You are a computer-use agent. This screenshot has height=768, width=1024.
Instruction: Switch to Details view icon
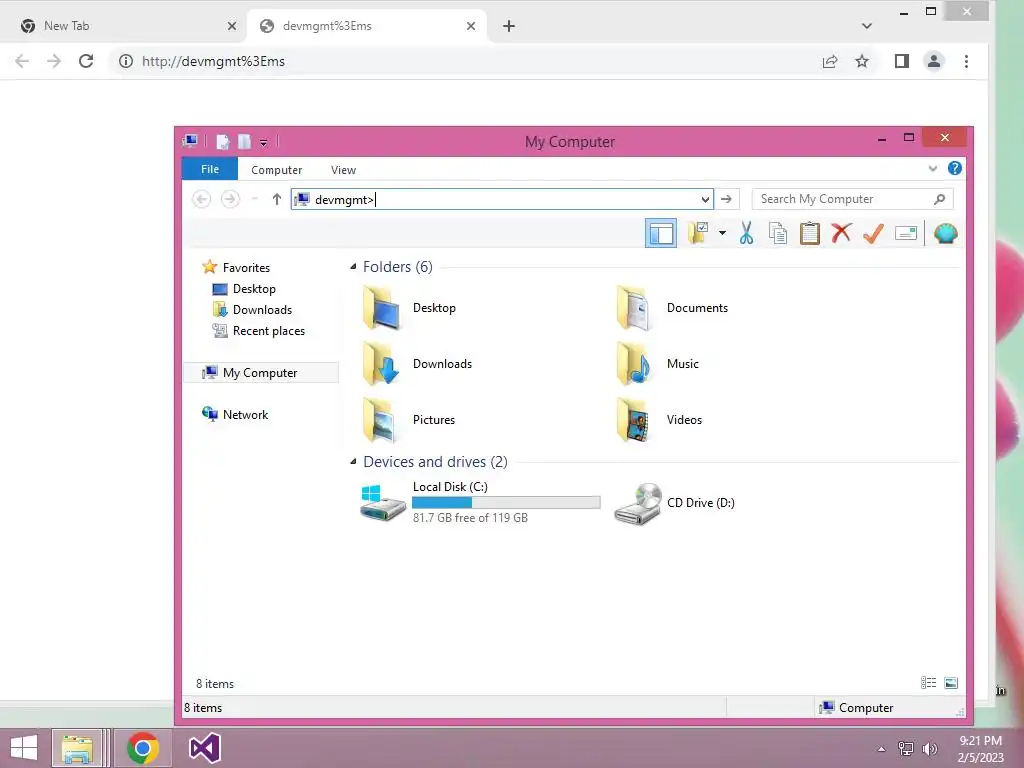coord(928,682)
